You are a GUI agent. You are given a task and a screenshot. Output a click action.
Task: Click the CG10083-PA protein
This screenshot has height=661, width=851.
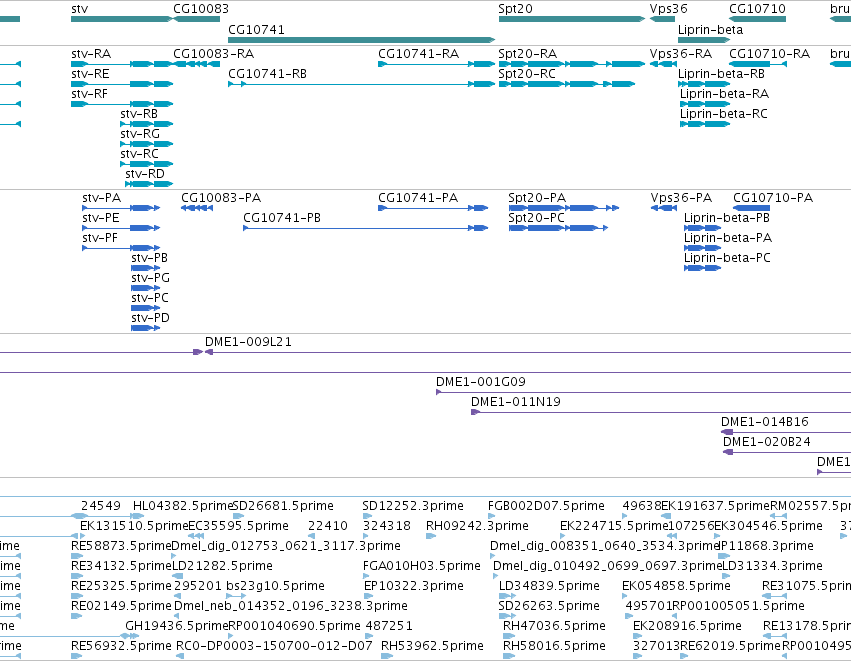pyautogui.click(x=197, y=208)
